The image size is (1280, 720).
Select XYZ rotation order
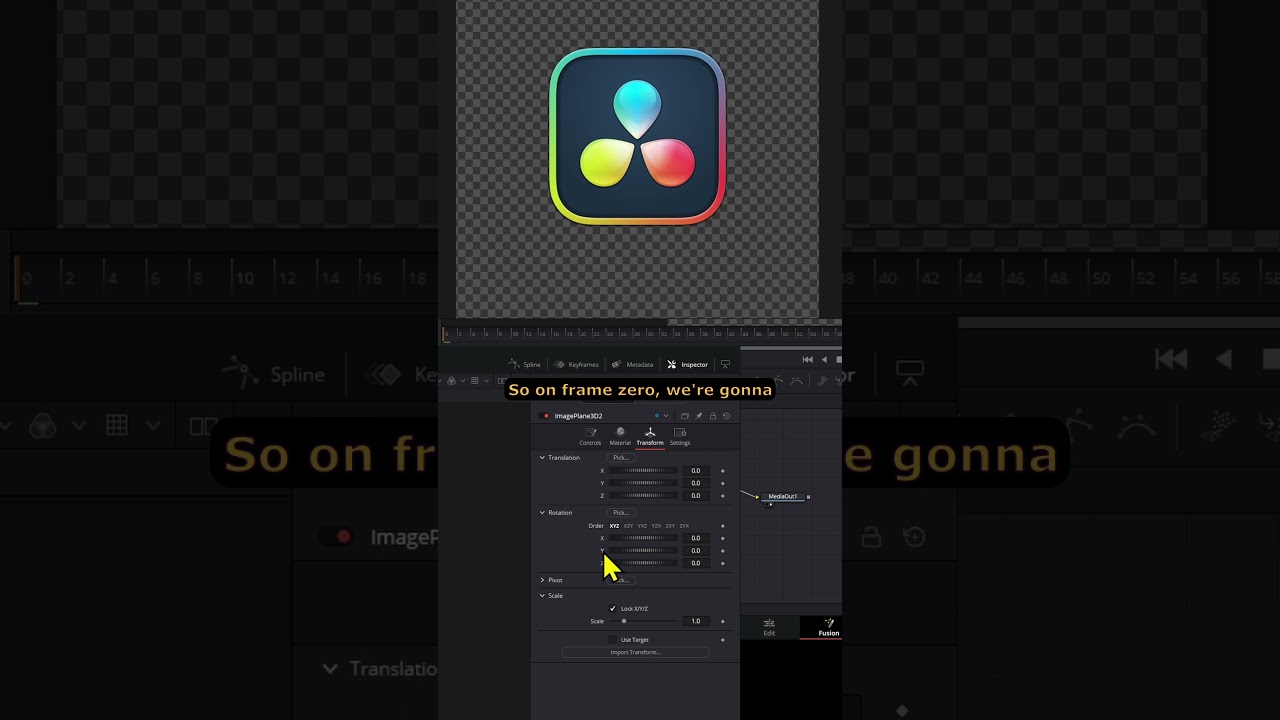[614, 526]
